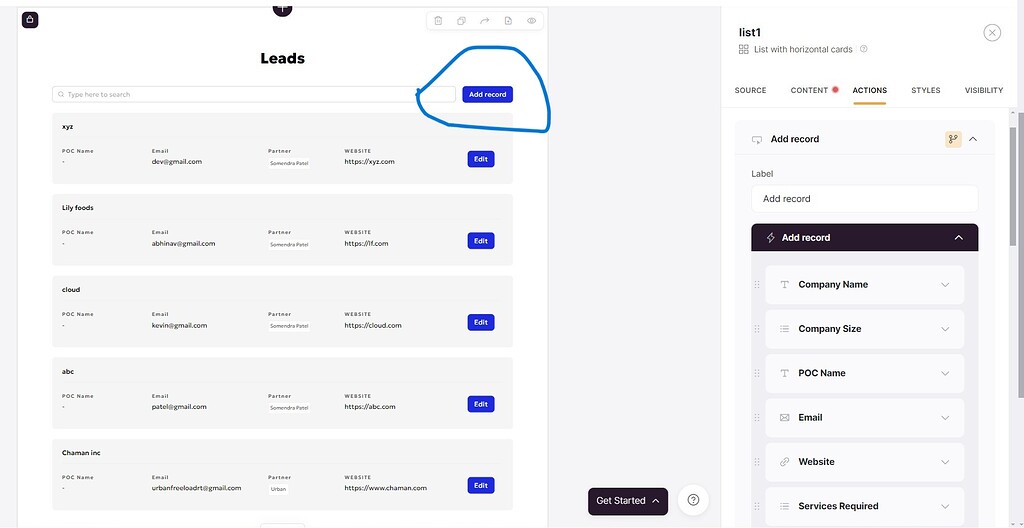Switch to the Styles tab
The height and width of the screenshot is (528, 1024).
pyautogui.click(x=925, y=91)
